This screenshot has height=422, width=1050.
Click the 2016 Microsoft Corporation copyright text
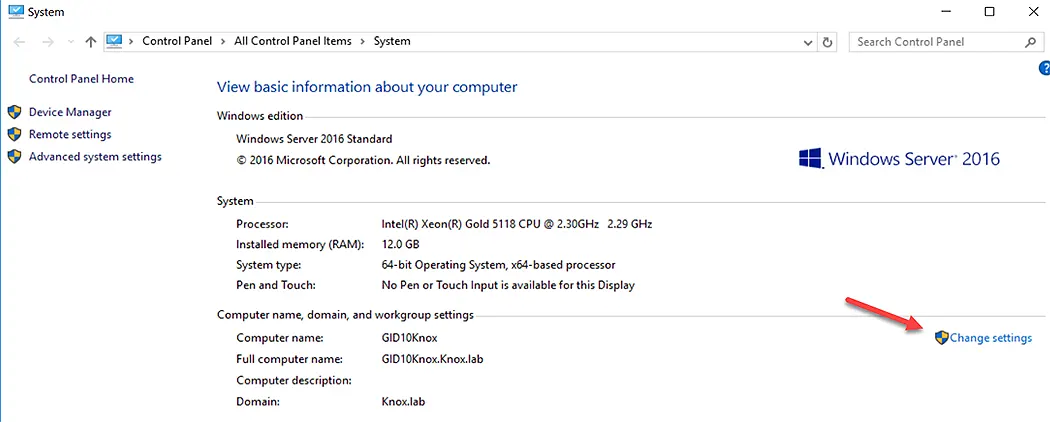click(364, 161)
